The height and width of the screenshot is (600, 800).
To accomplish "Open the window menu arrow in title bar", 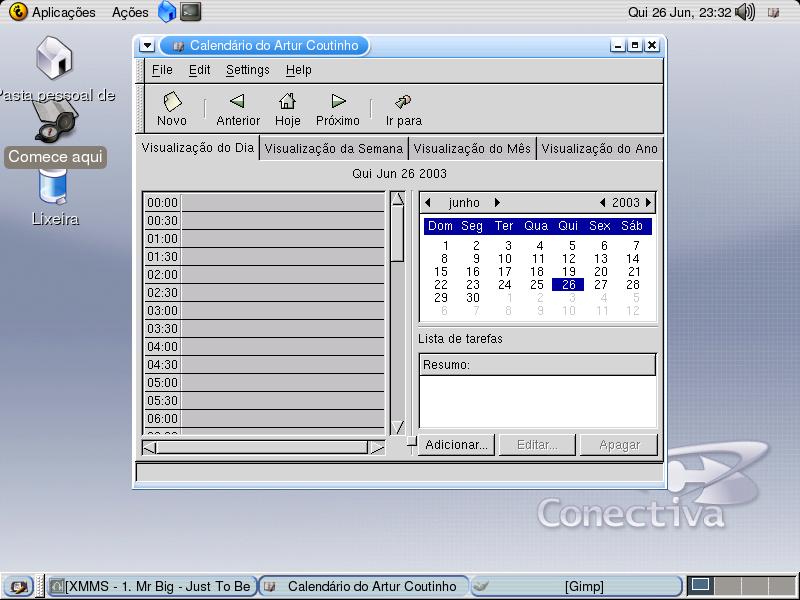I will 147,46.
